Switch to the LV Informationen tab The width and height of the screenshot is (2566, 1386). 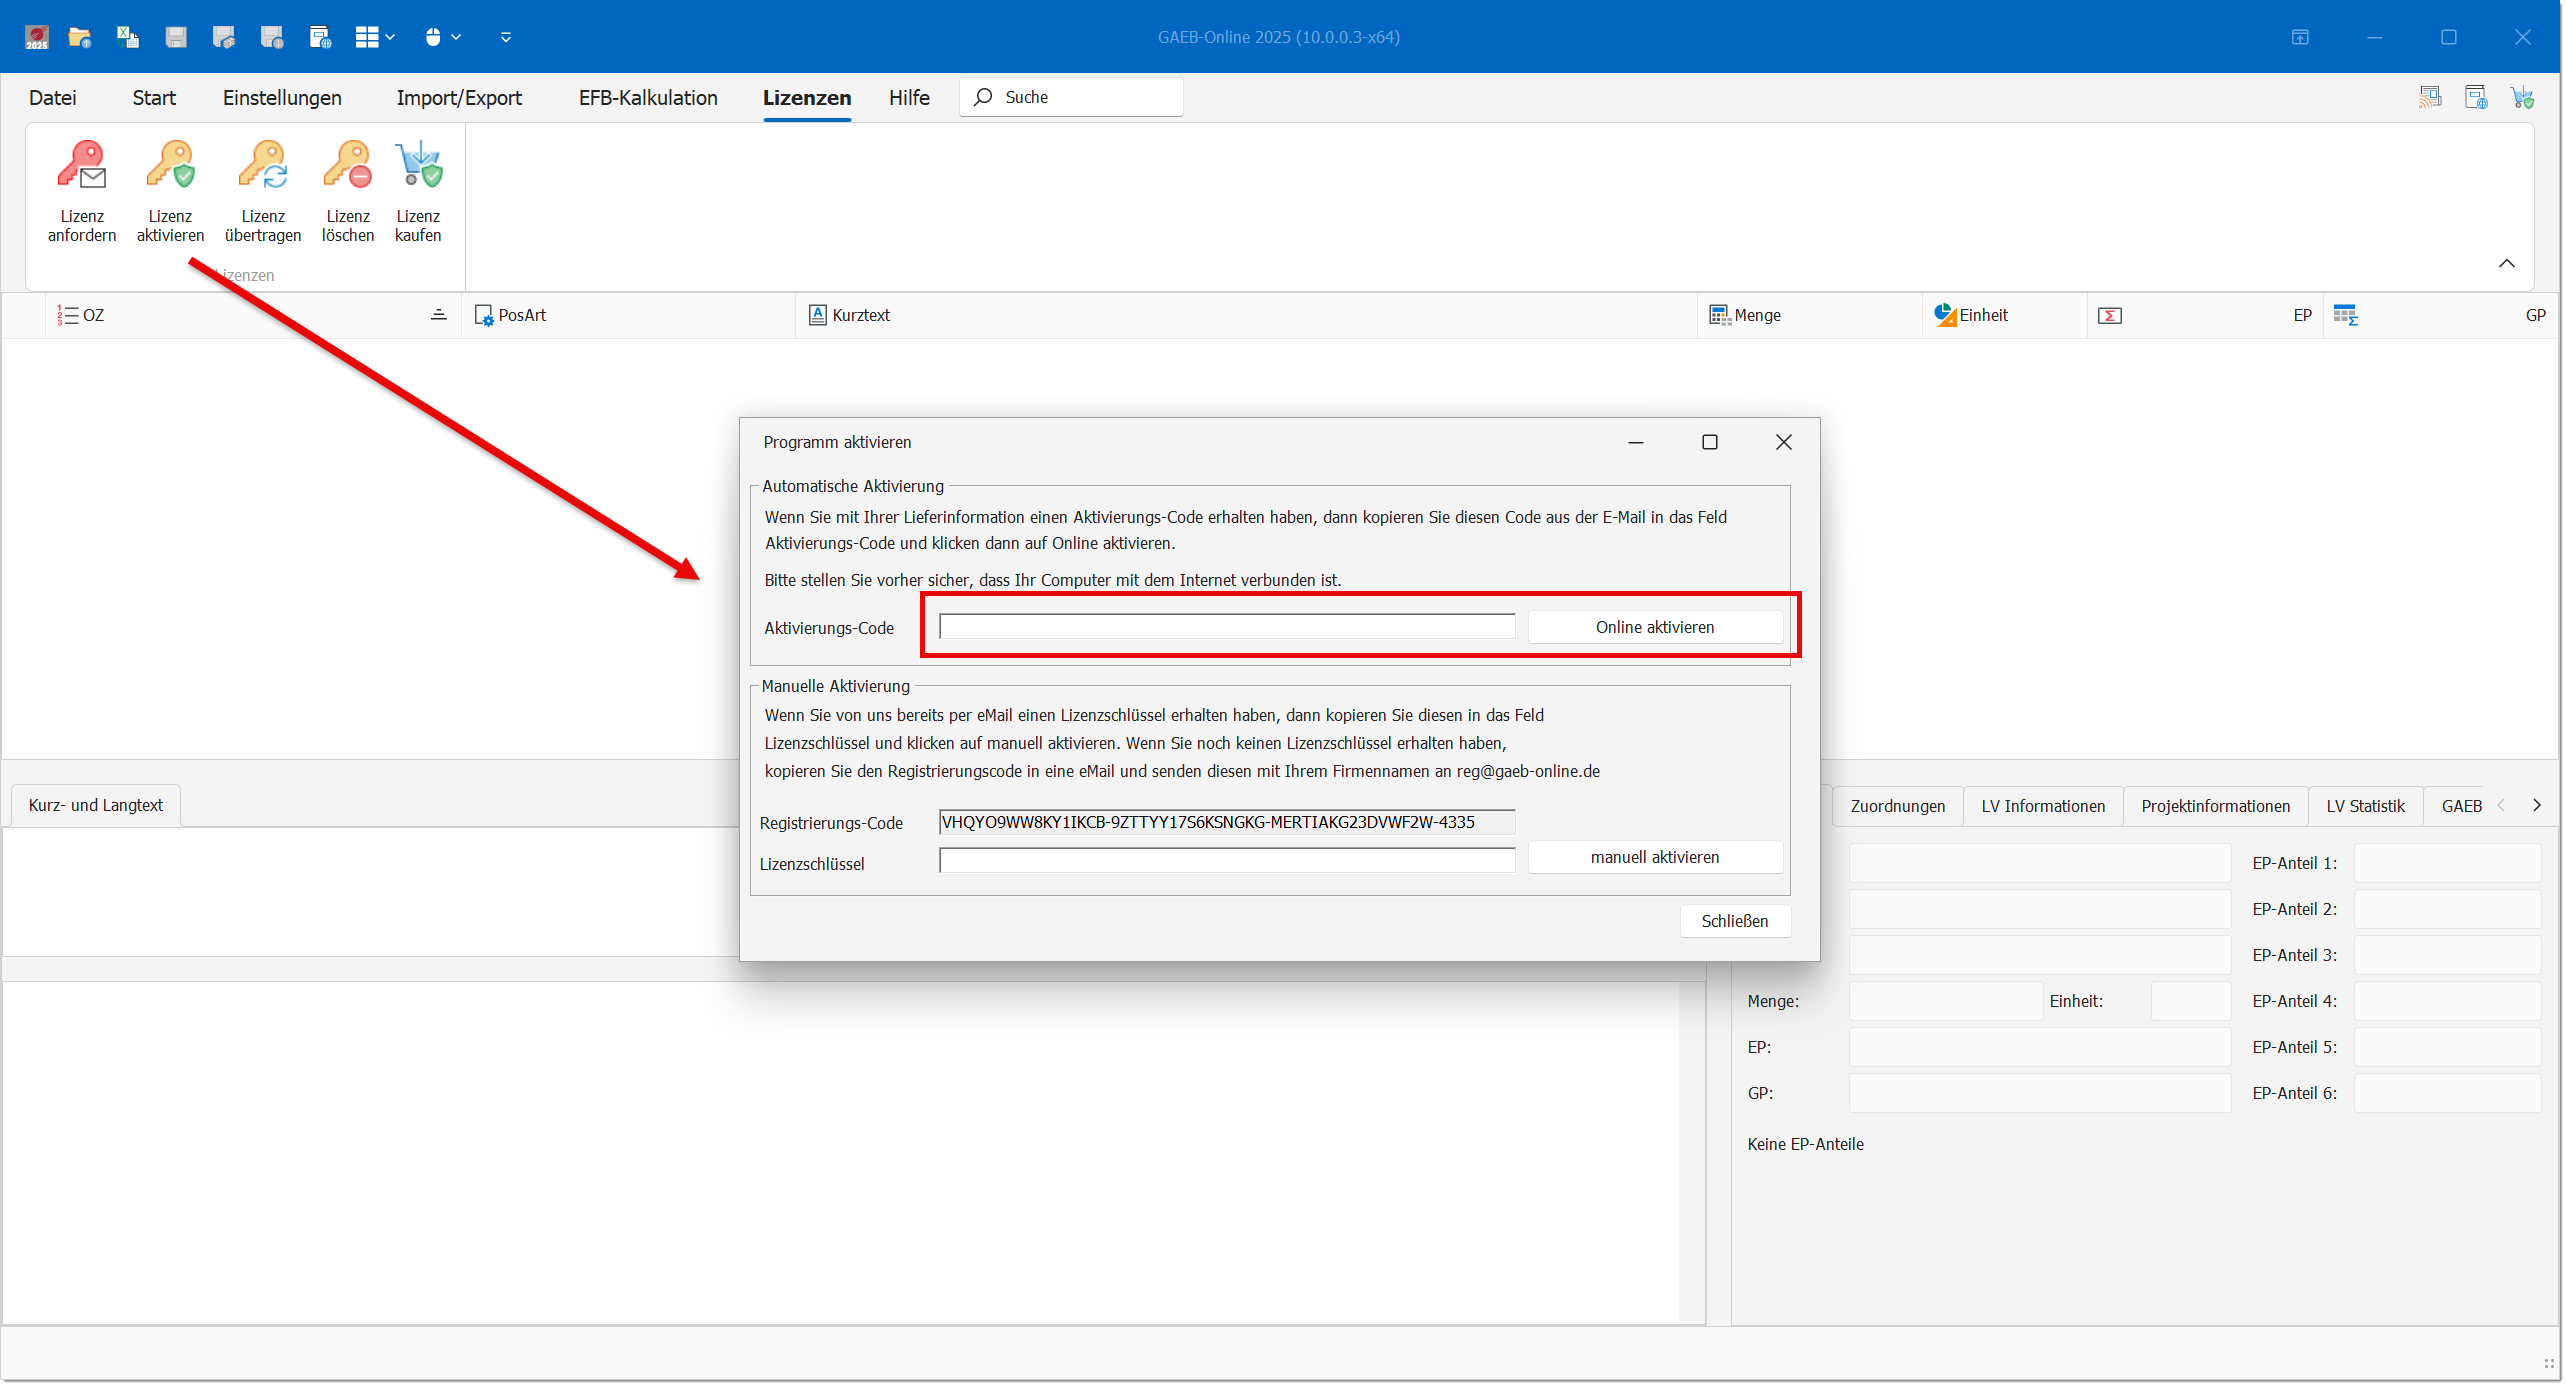click(2042, 806)
